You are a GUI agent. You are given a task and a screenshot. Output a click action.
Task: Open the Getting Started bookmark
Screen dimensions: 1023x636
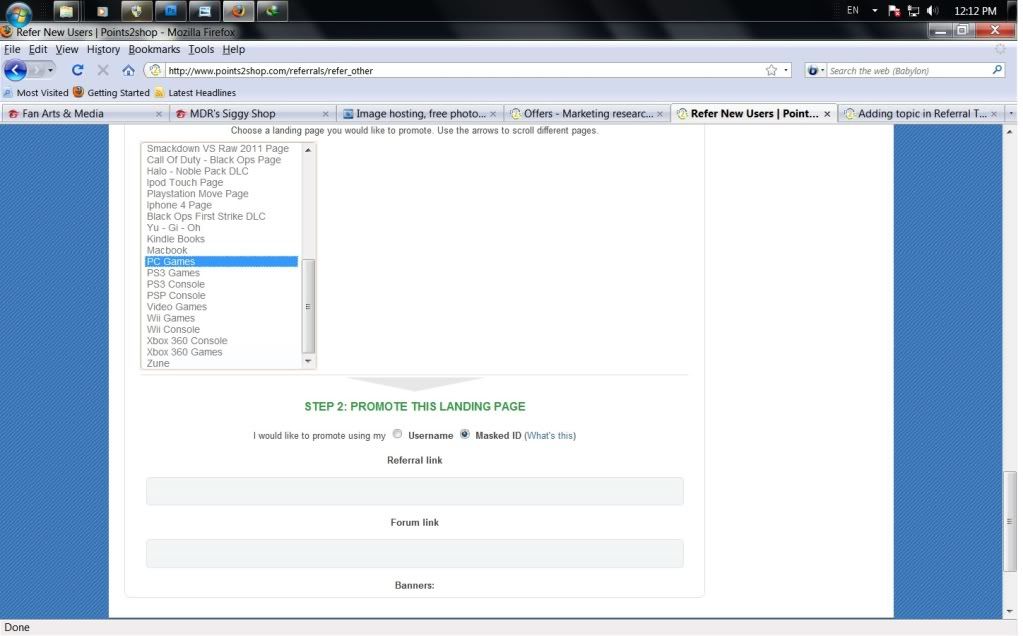click(x=112, y=93)
